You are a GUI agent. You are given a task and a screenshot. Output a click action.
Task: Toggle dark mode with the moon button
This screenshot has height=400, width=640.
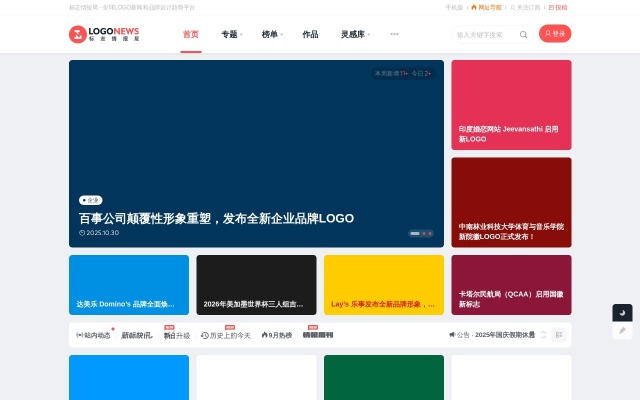(622, 313)
